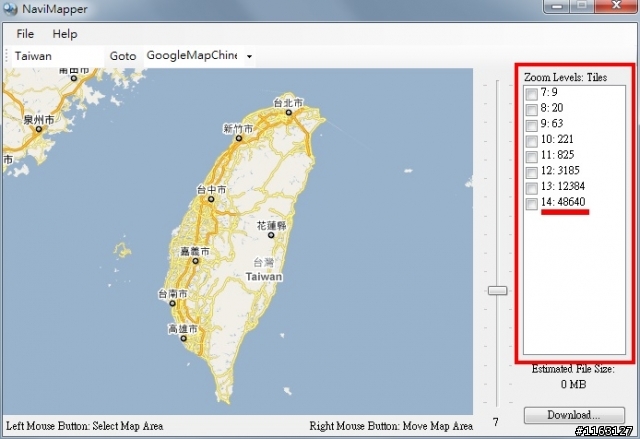This screenshot has width=640, height=439.
Task: Click the 'Estimated File Size:' label
Action: (x=573, y=369)
